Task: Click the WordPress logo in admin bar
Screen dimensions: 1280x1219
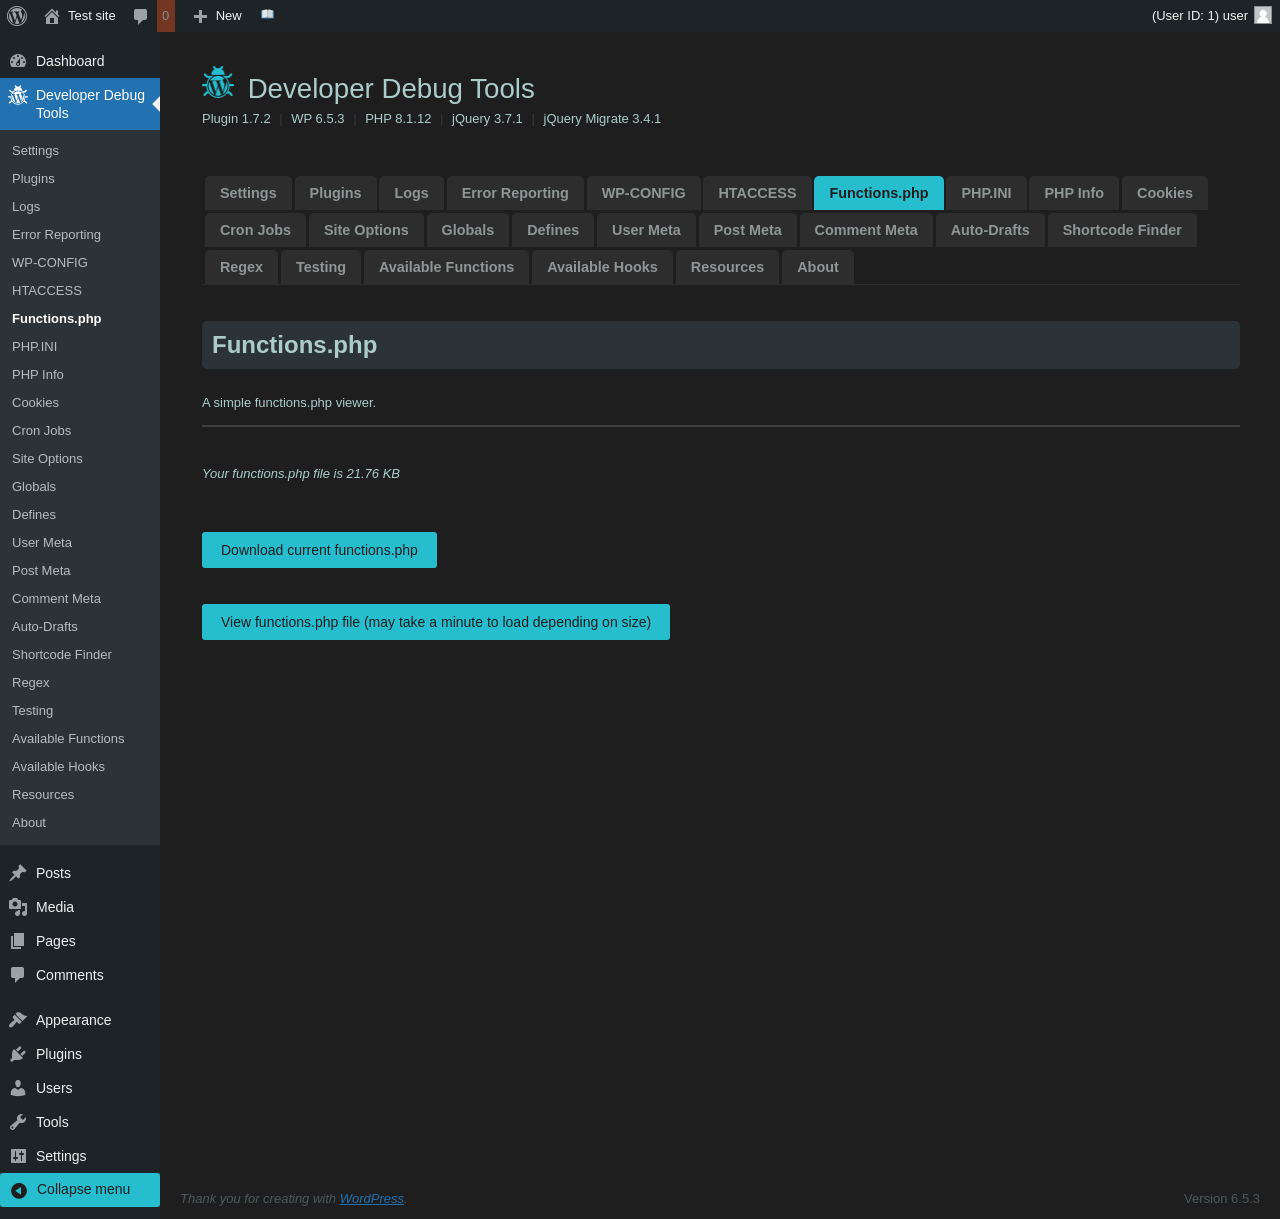Action: [17, 16]
